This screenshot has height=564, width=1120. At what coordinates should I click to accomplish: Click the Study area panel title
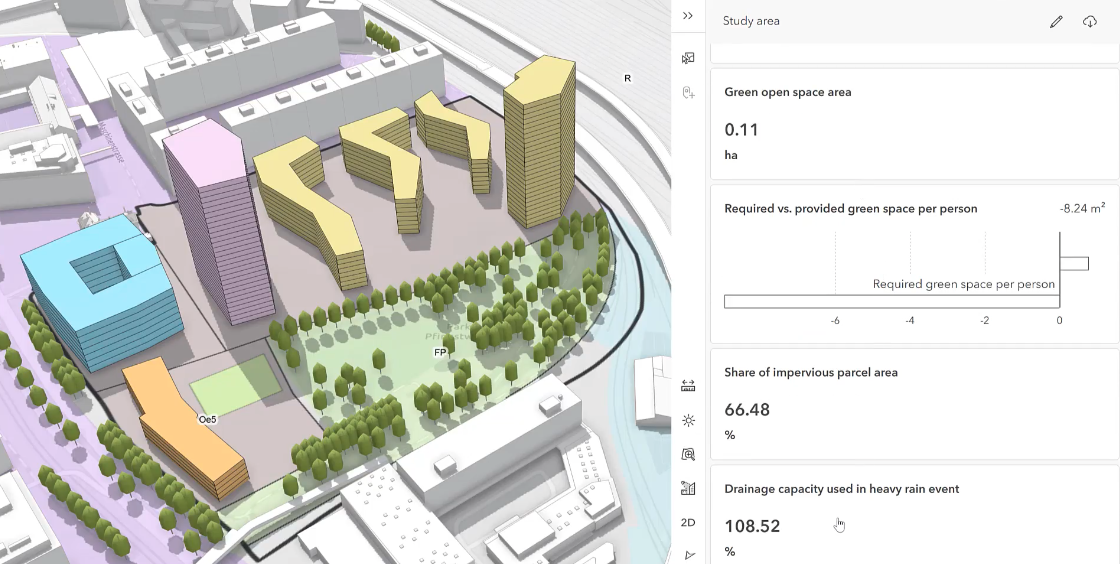point(751,21)
